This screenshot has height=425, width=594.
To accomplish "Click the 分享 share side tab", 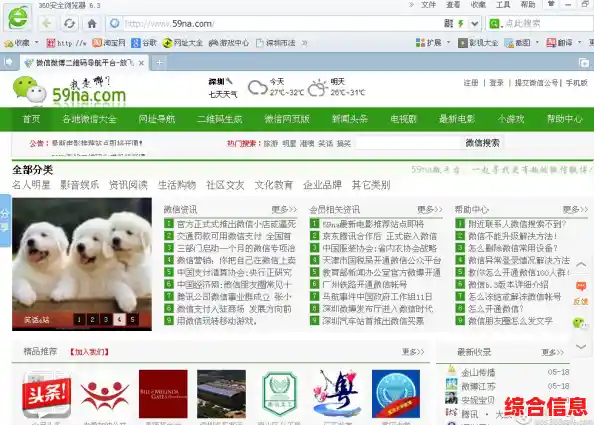I will pyautogui.click(x=5, y=220).
